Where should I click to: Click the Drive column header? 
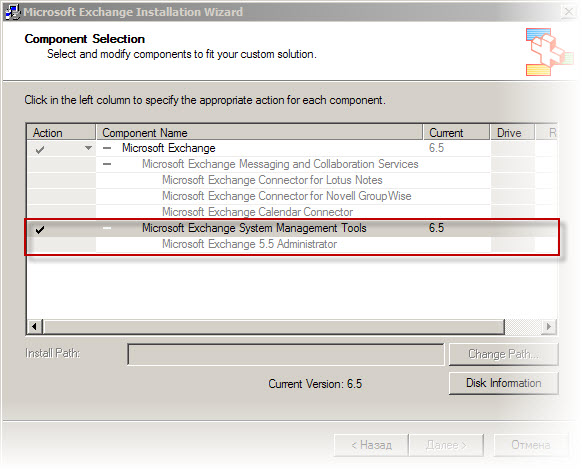pos(513,133)
